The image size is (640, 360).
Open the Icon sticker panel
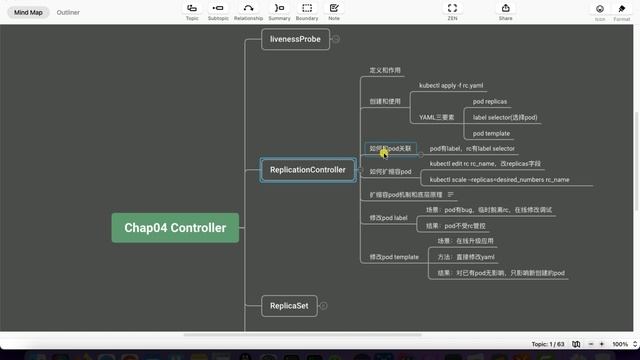tap(600, 13)
